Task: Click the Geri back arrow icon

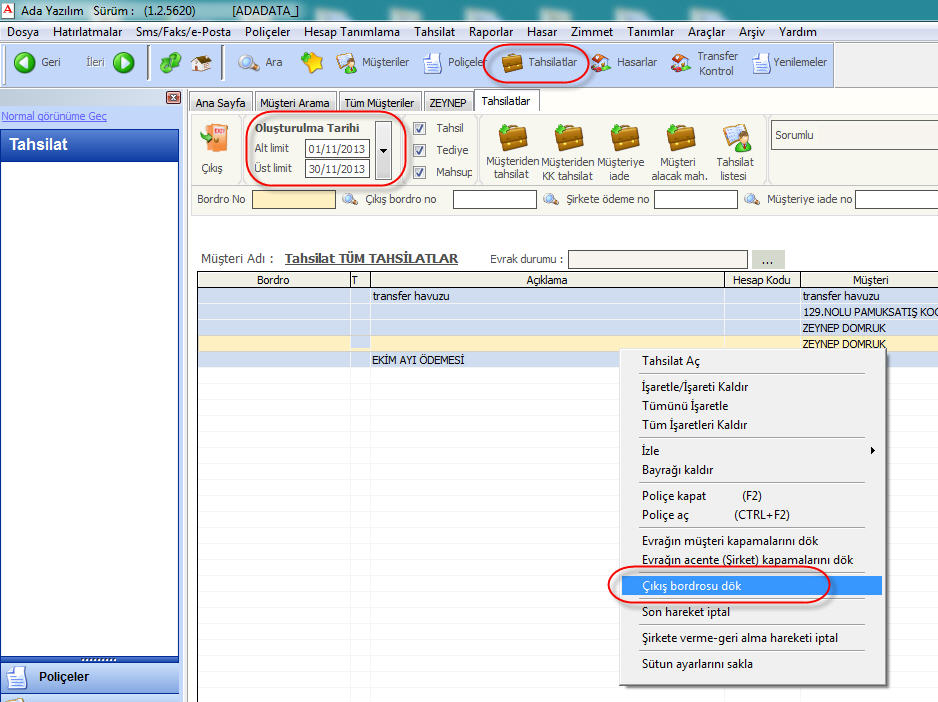Action: (x=25, y=63)
